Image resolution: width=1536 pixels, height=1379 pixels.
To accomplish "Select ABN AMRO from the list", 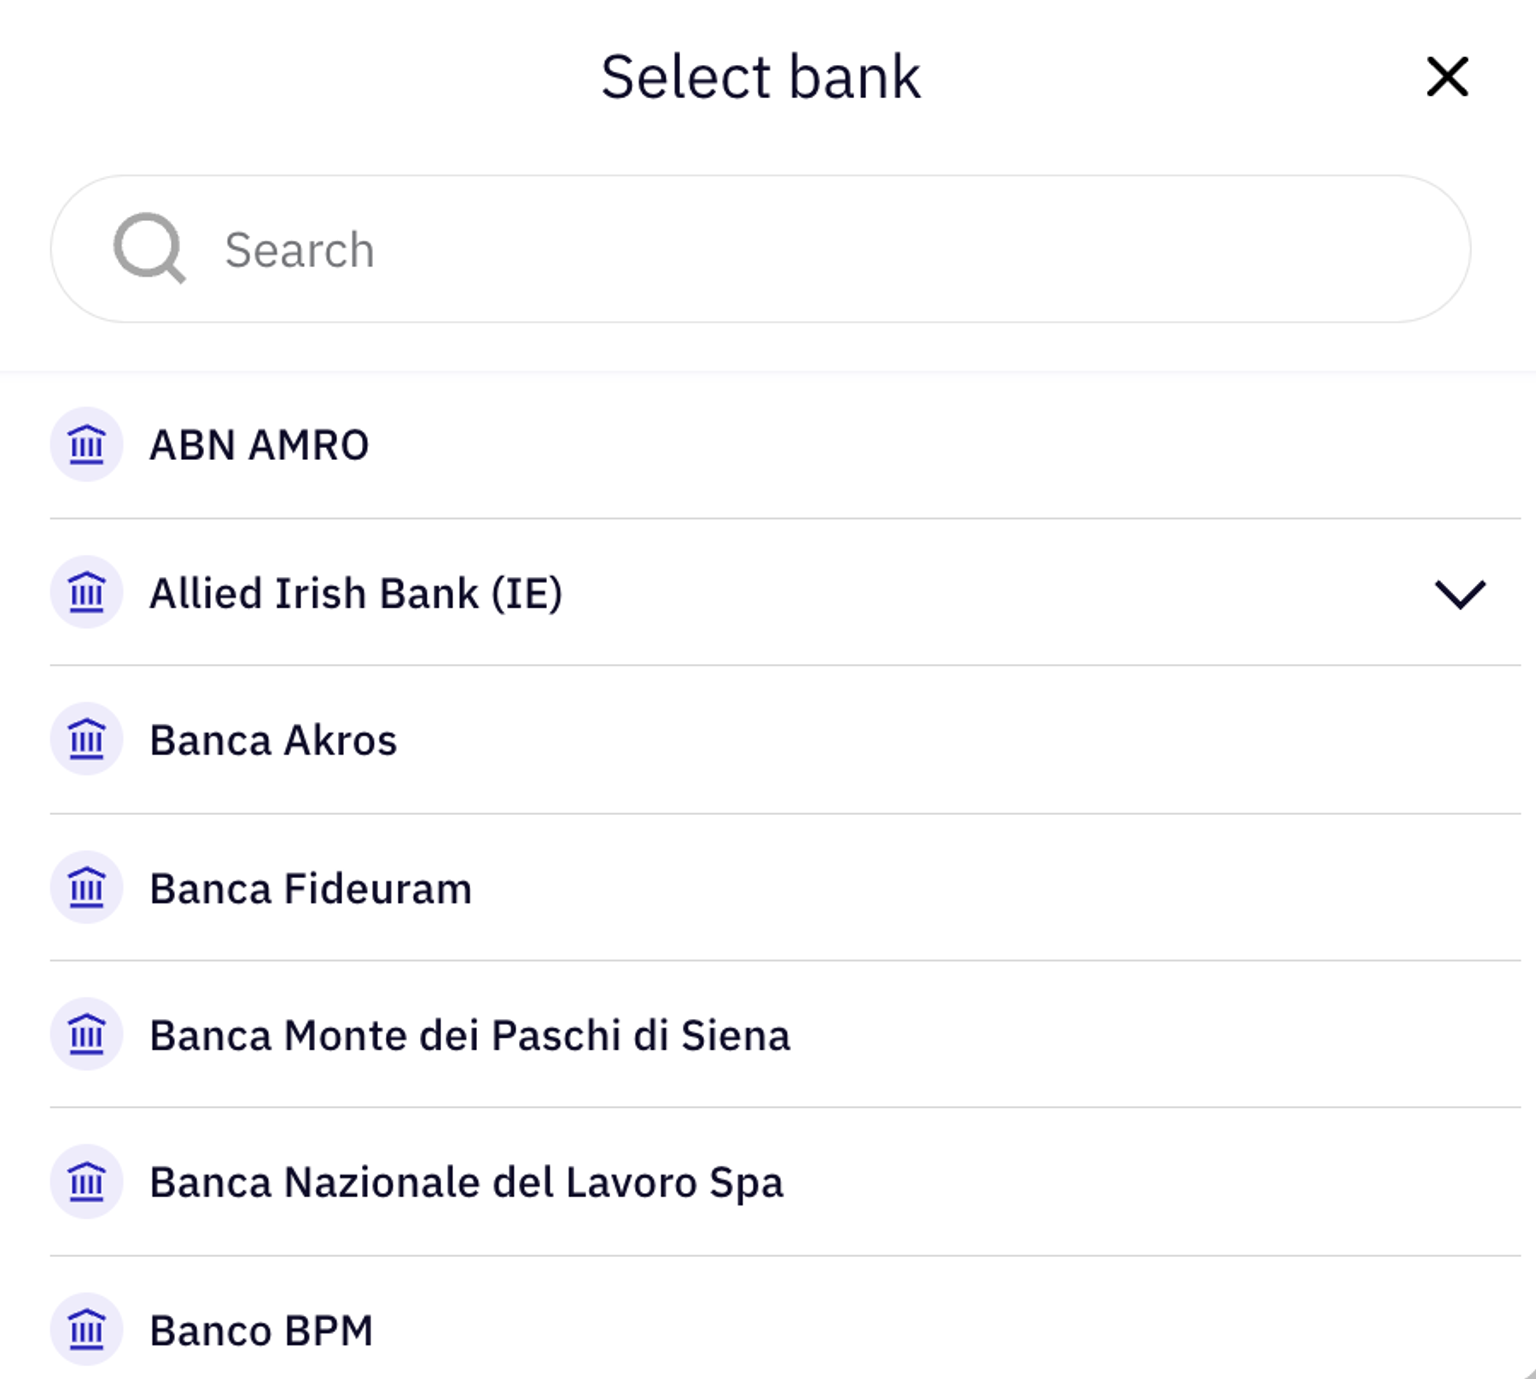I will pyautogui.click(x=259, y=445).
